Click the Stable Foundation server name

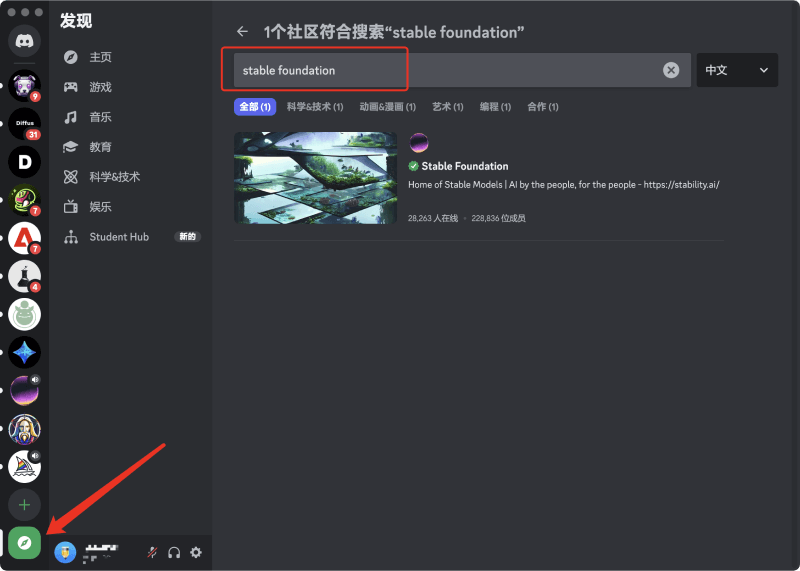465,166
